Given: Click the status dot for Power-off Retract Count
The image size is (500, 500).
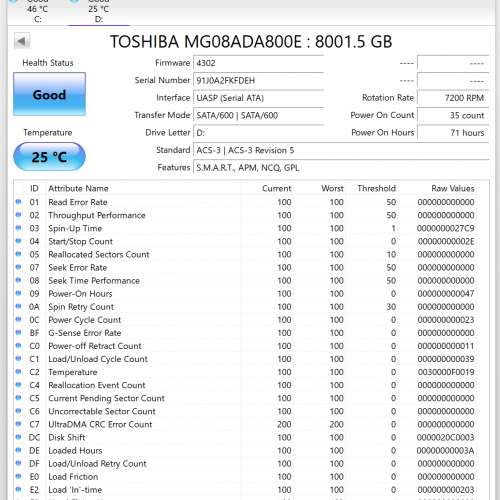Looking at the screenshot, I should point(18,345).
